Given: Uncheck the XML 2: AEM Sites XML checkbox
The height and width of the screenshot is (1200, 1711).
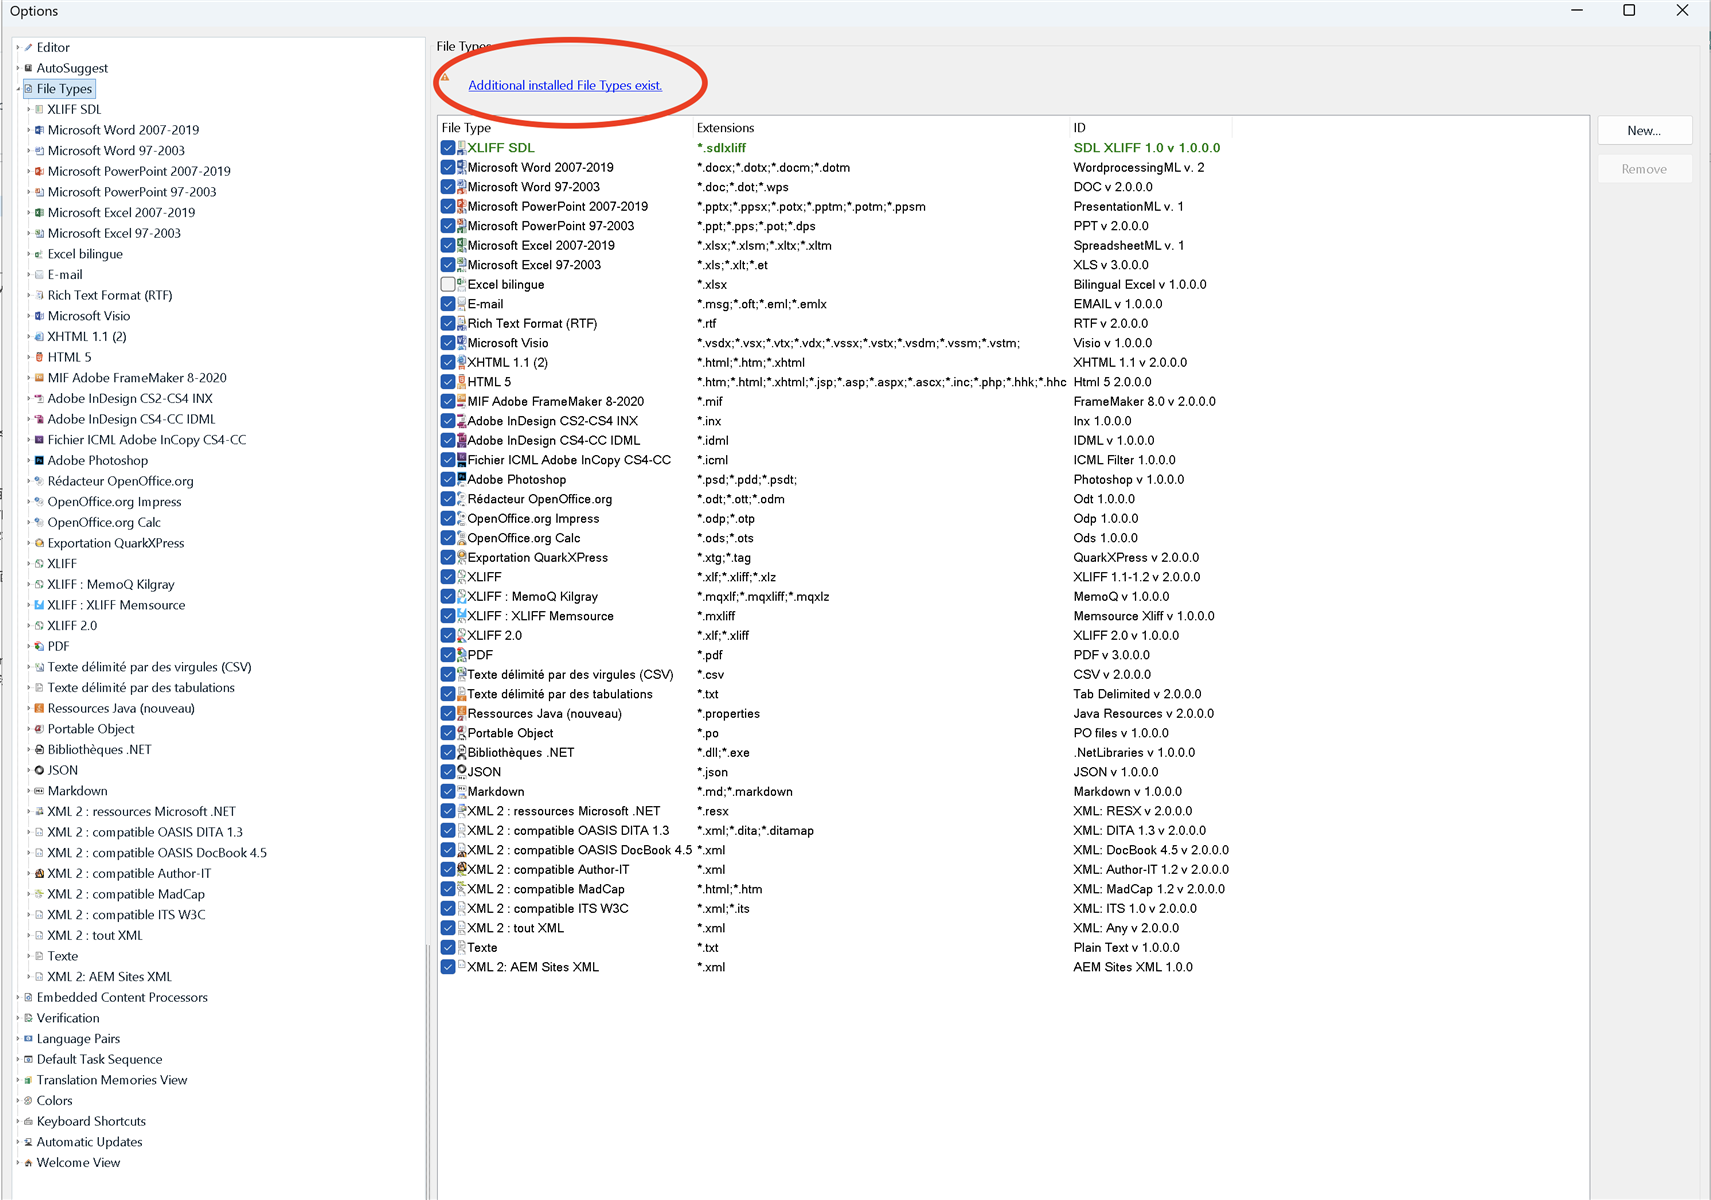Looking at the screenshot, I should (x=448, y=966).
